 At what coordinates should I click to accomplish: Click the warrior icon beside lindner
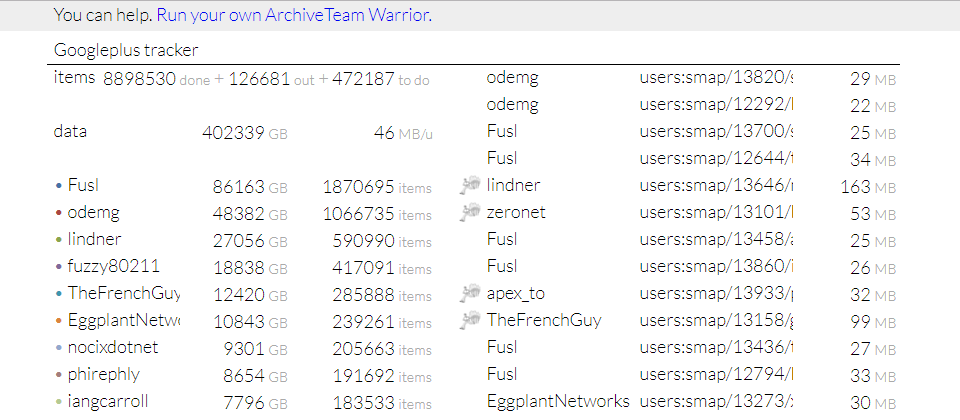pyautogui.click(x=470, y=185)
